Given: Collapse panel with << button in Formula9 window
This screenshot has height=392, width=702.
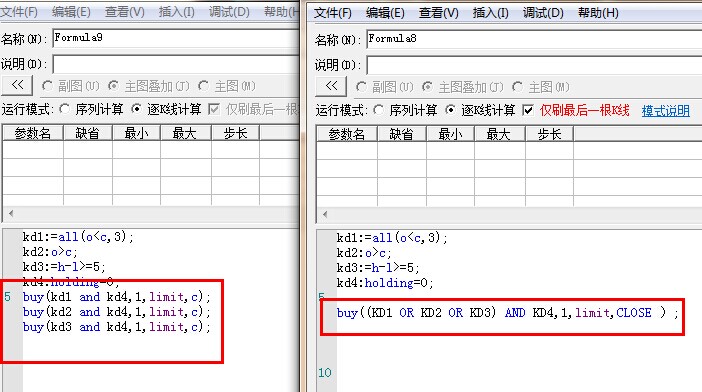Looking at the screenshot, I should (17, 85).
